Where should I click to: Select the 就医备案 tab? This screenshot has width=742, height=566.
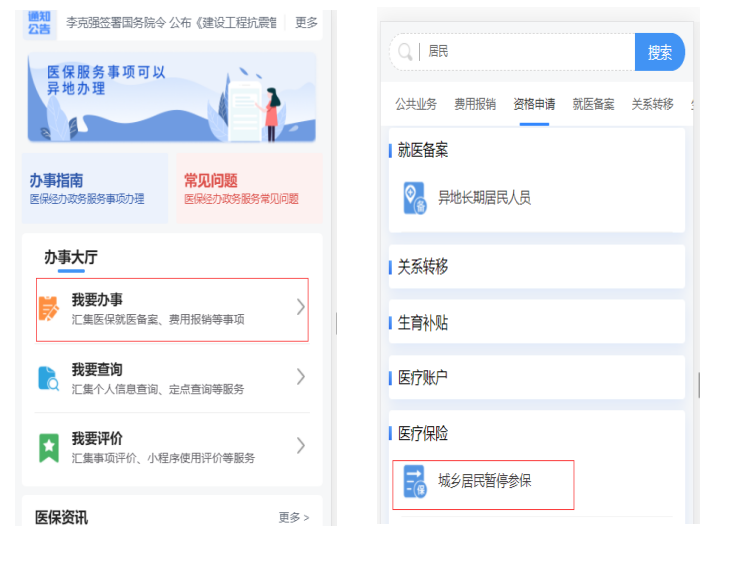tap(593, 104)
